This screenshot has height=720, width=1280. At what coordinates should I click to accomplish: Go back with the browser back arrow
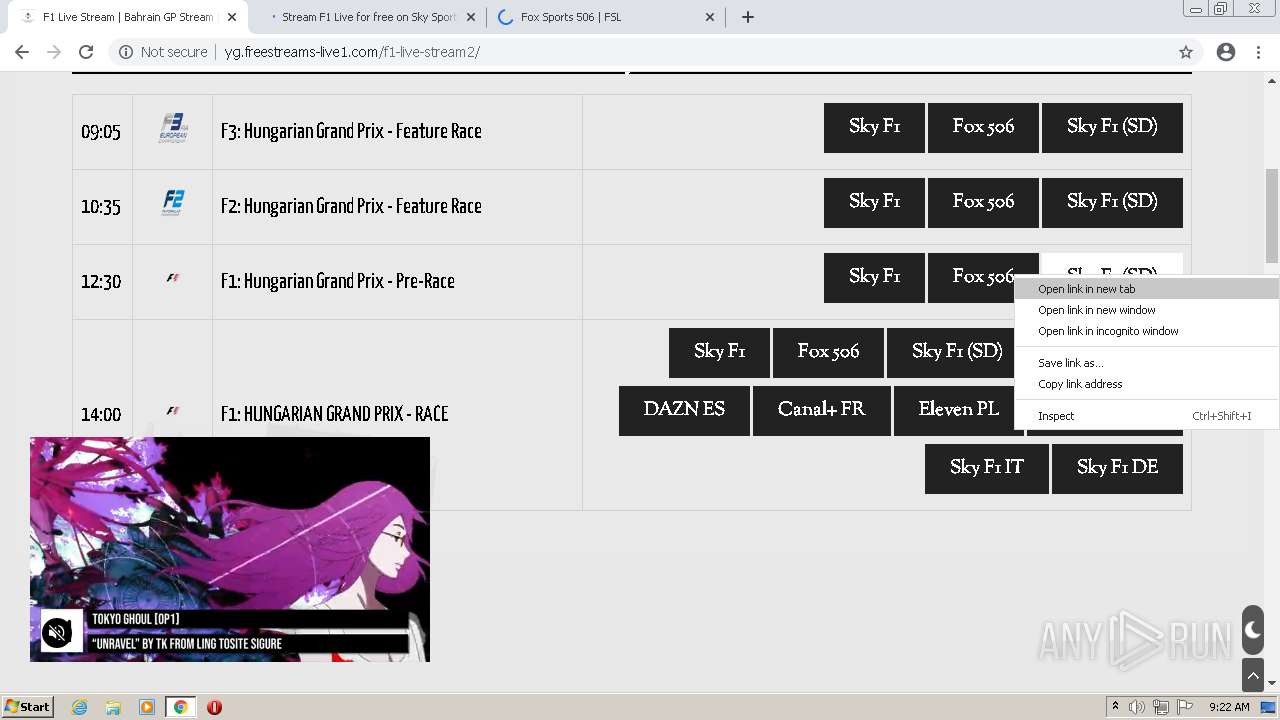point(22,52)
